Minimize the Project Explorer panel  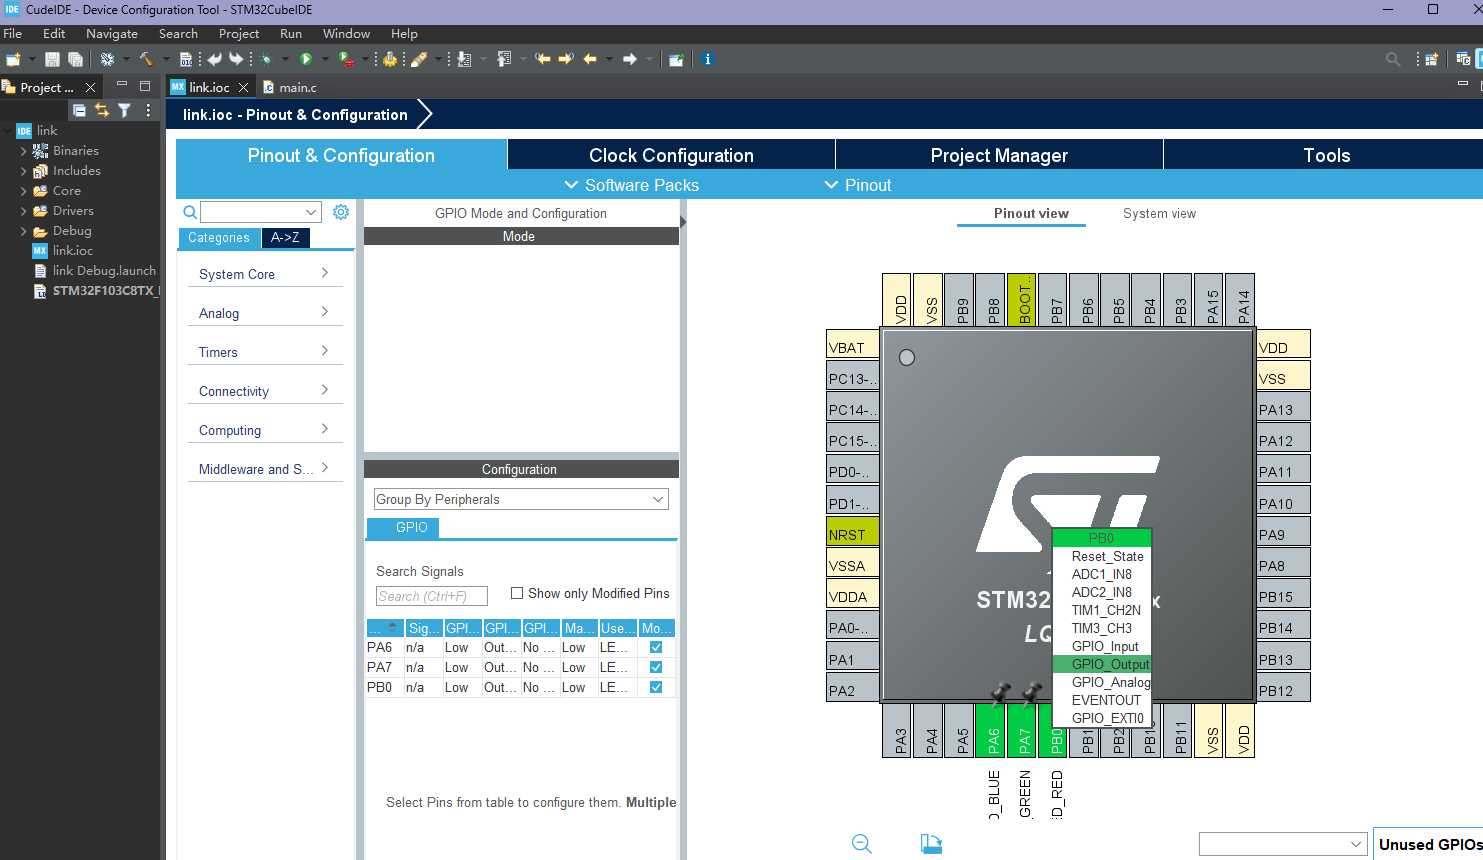point(122,85)
